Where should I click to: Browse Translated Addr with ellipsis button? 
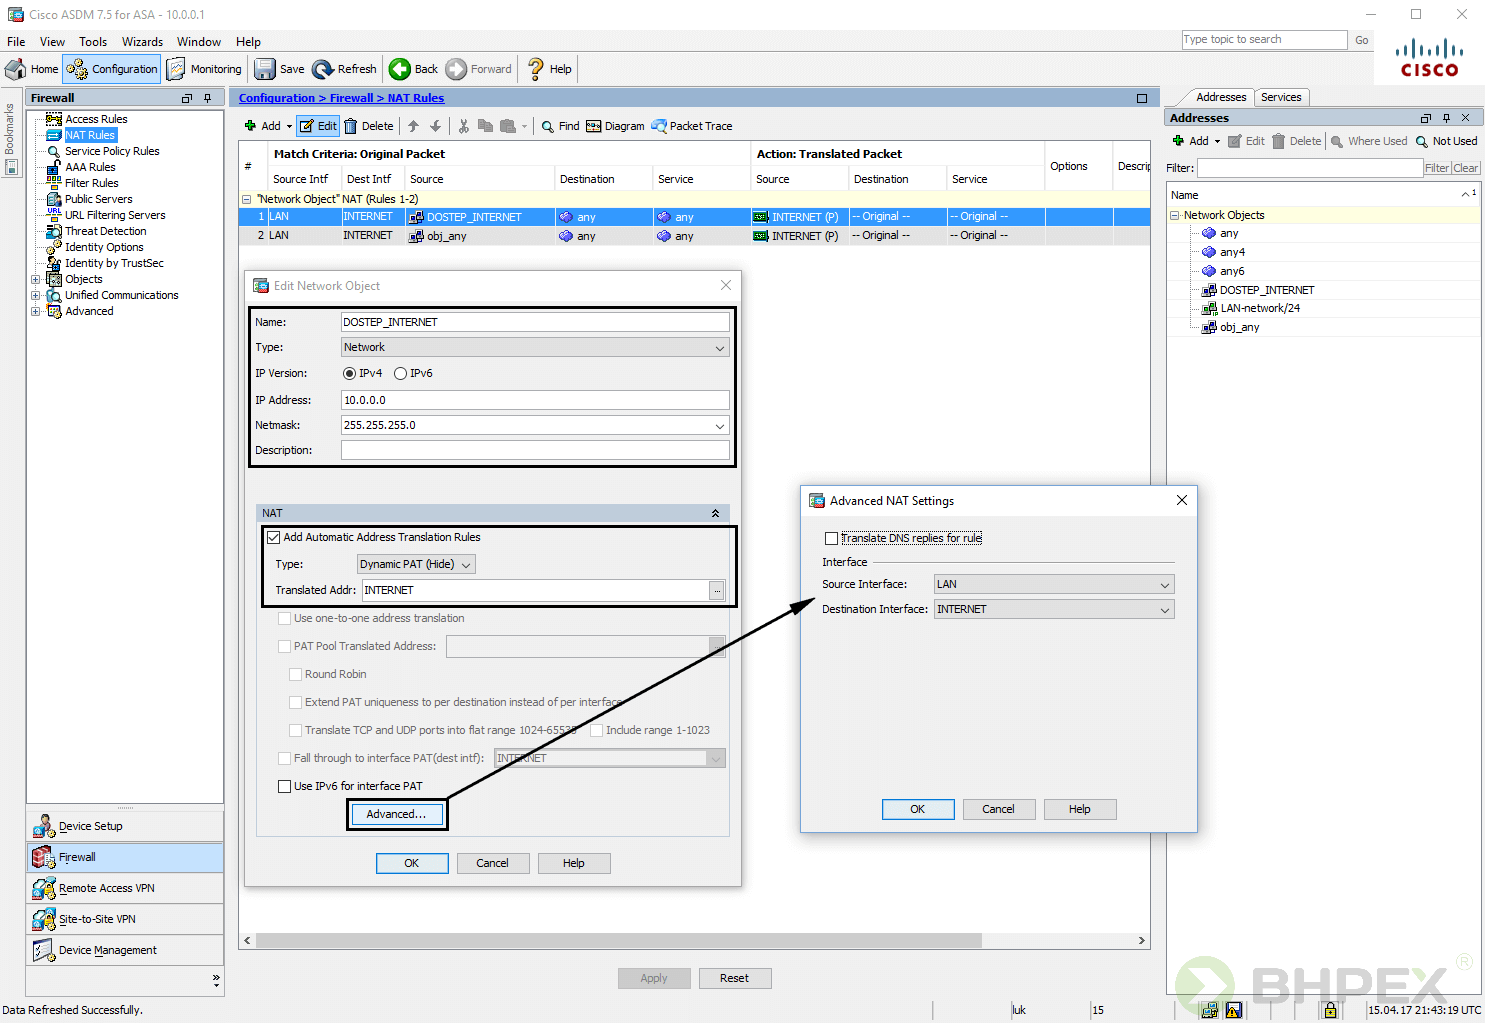717,591
